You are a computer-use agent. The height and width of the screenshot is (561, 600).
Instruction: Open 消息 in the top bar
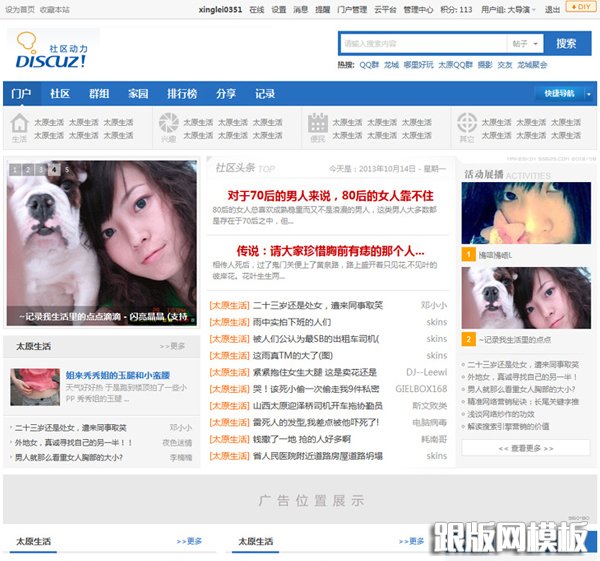coord(301,10)
